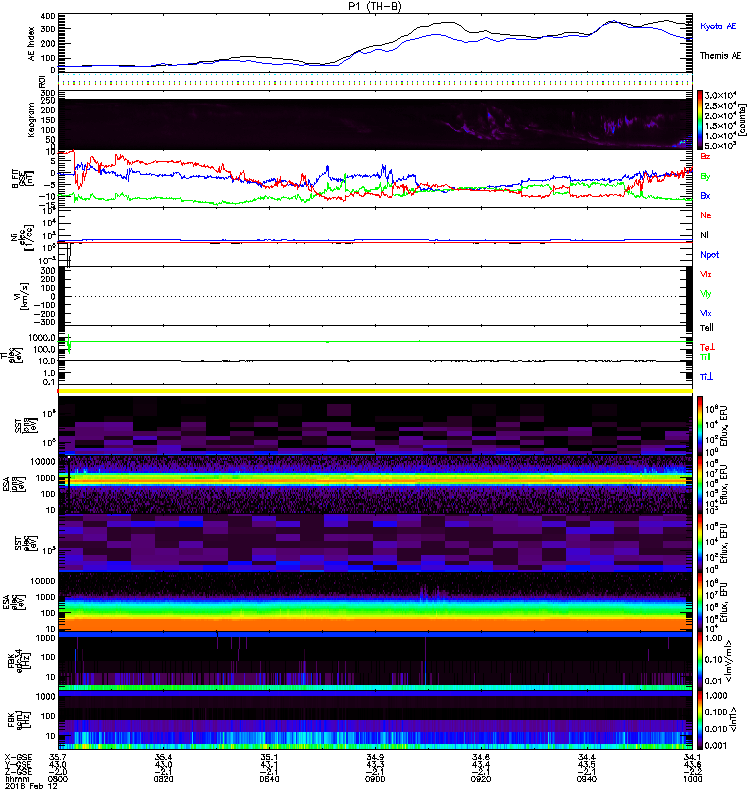Viewport: 750px width, 800px height.
Task: Click the '0900' time tick label
Action: click(x=375, y=779)
